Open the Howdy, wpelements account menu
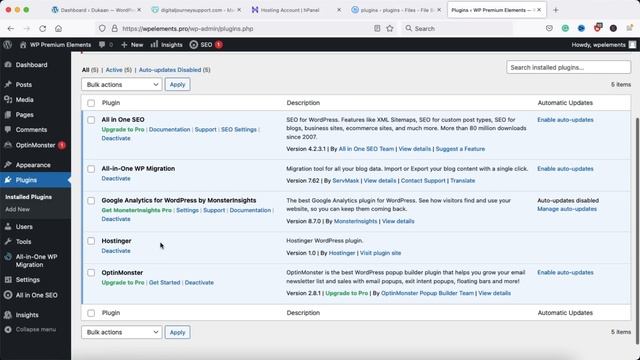 coord(604,45)
